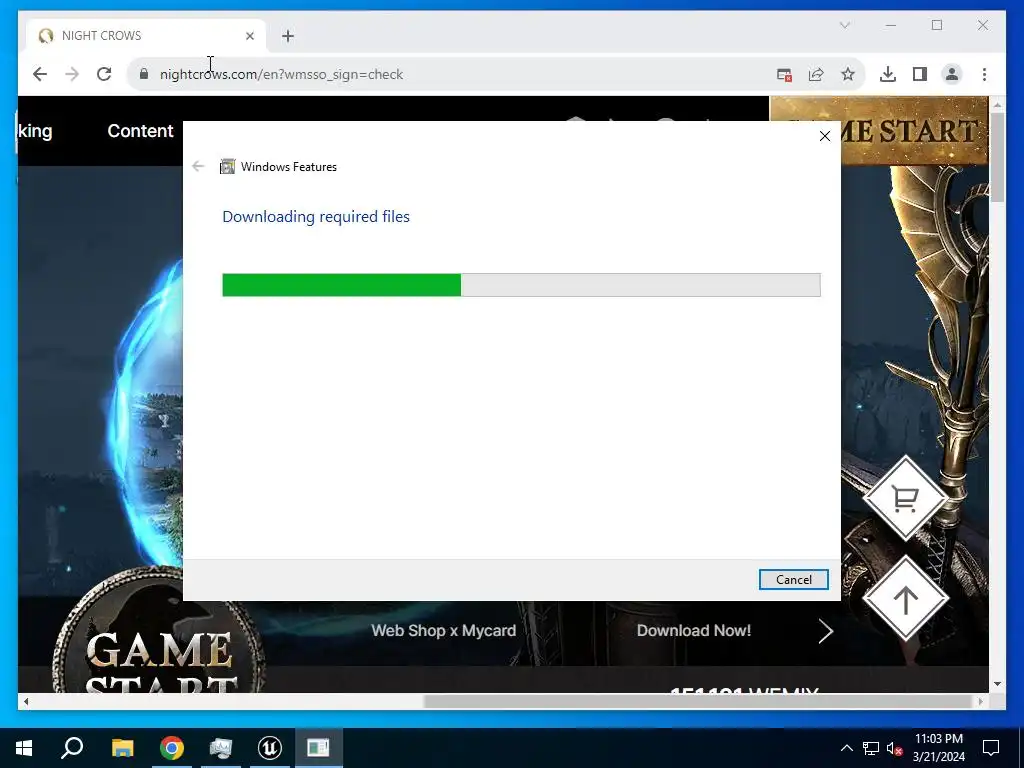Reload the Night Crows page
1024x768 pixels.
[104, 74]
